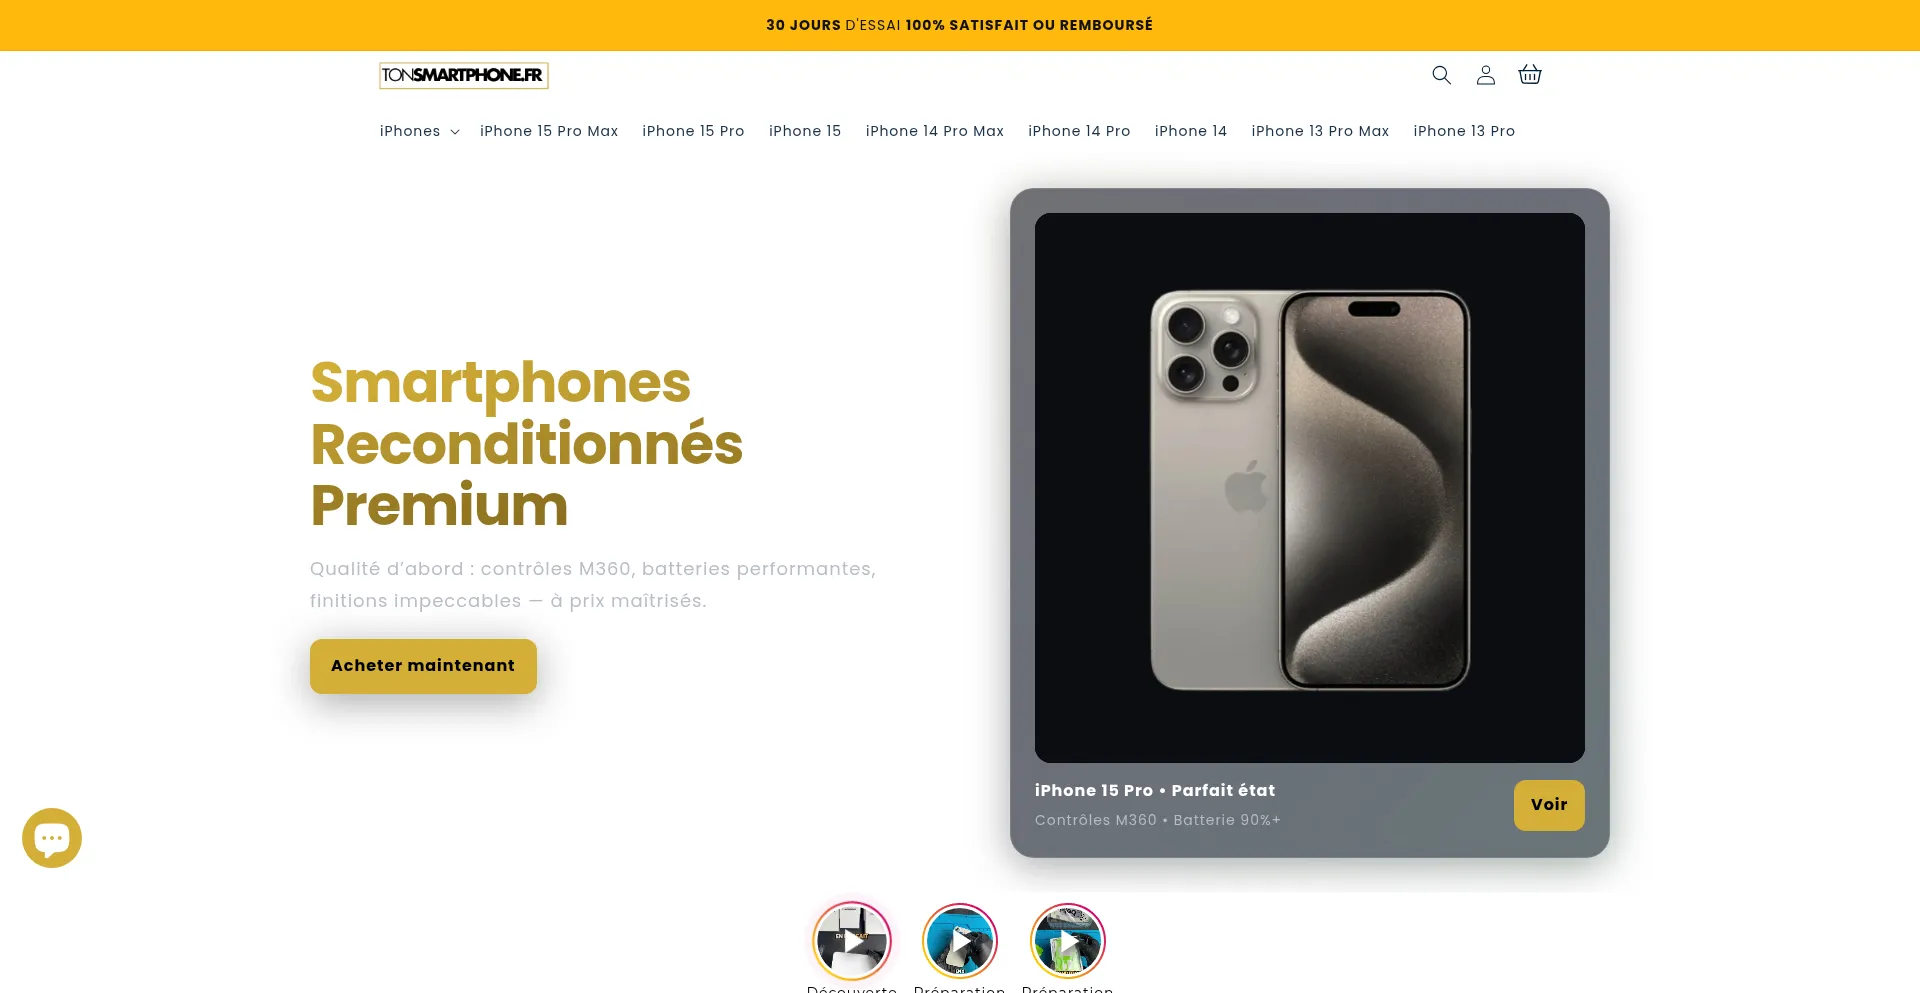Play the rightmost Préparation story video

[x=1068, y=941]
